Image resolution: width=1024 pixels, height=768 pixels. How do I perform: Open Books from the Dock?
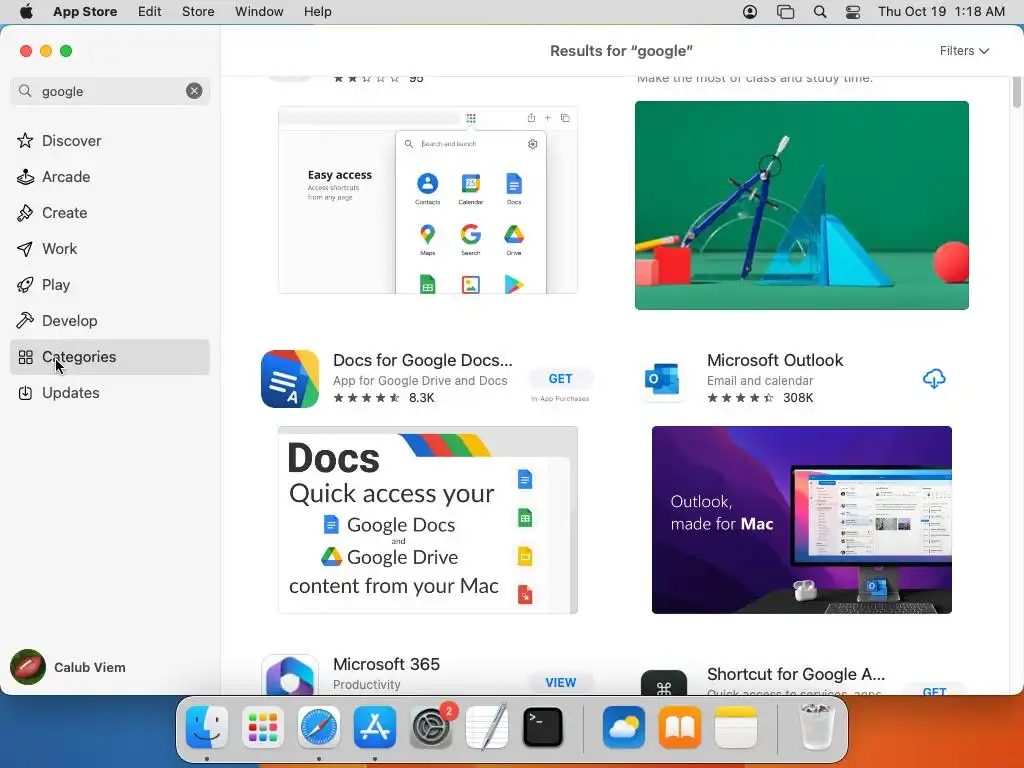680,727
